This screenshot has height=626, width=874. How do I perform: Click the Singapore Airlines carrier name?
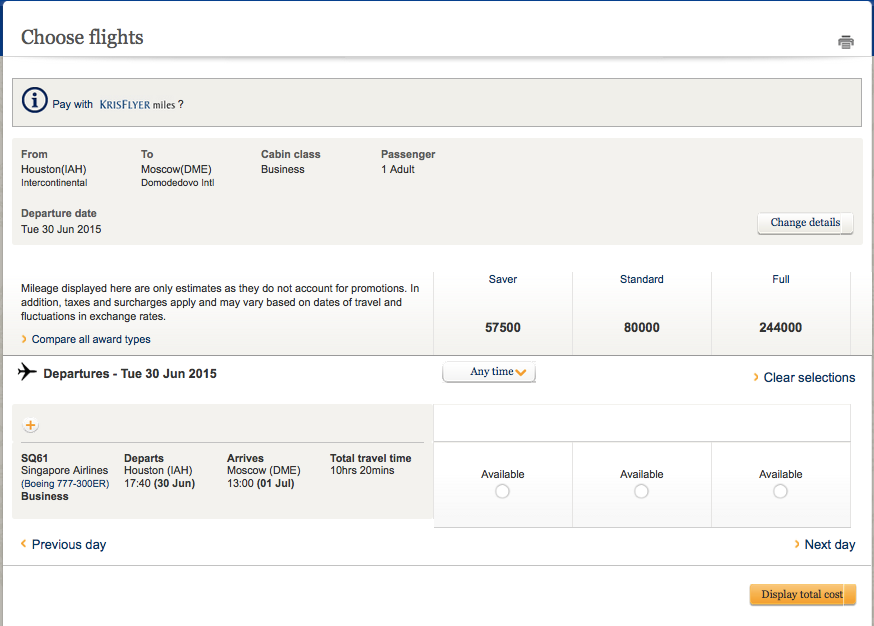coord(65,470)
